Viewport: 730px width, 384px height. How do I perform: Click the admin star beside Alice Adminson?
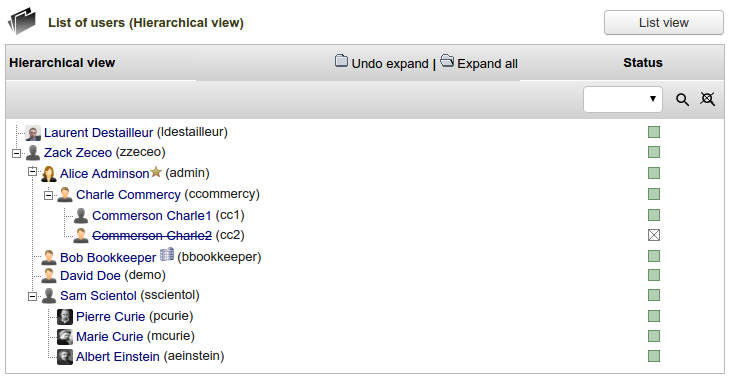pos(156,172)
